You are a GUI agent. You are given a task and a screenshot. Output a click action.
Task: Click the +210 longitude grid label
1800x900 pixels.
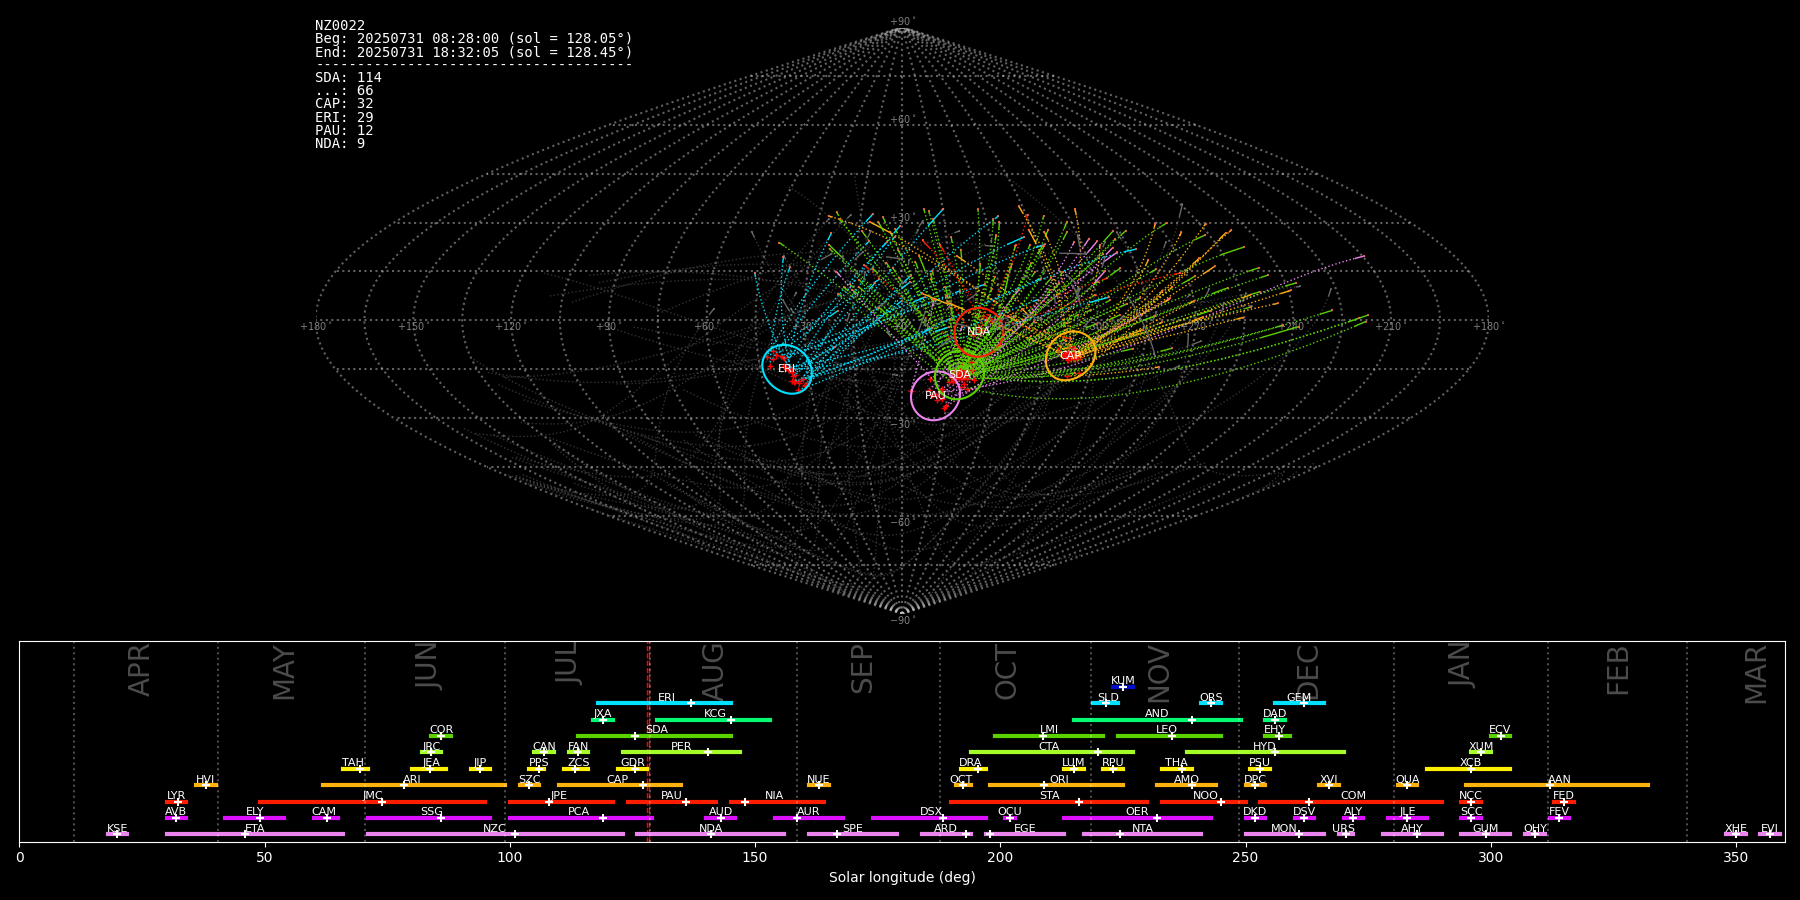pos(1387,327)
